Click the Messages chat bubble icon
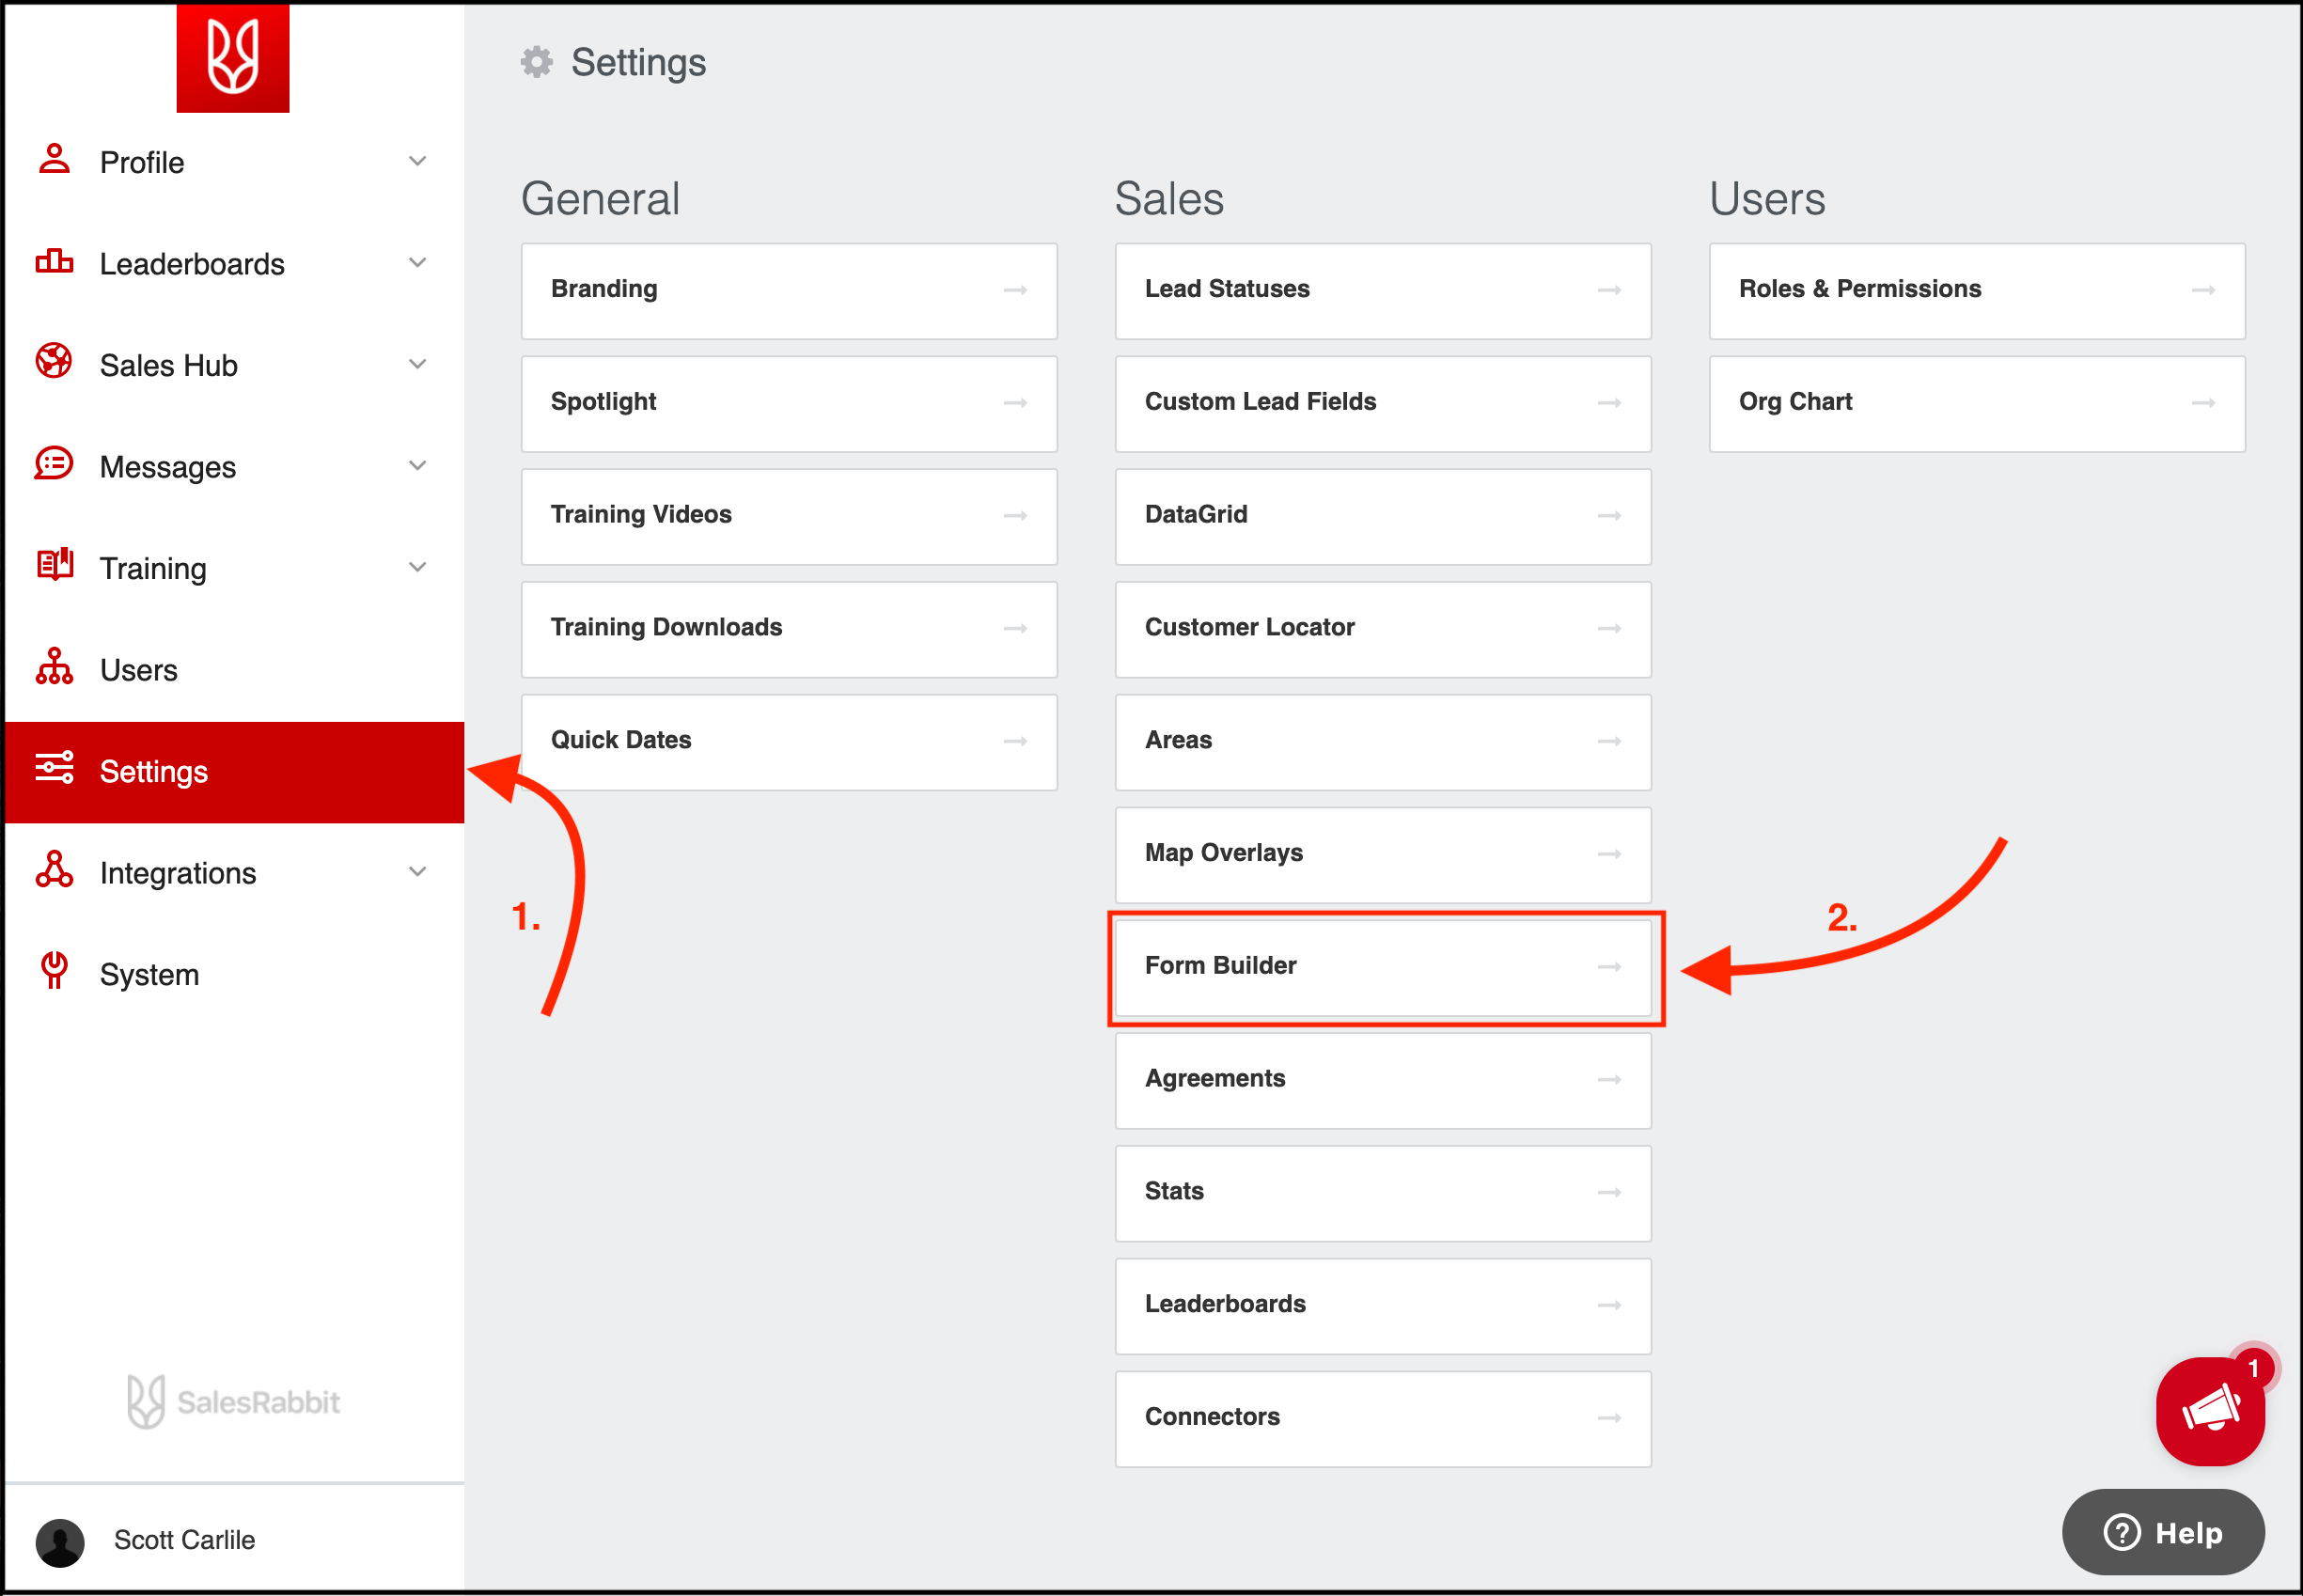Image resolution: width=2303 pixels, height=1596 pixels. [54, 464]
